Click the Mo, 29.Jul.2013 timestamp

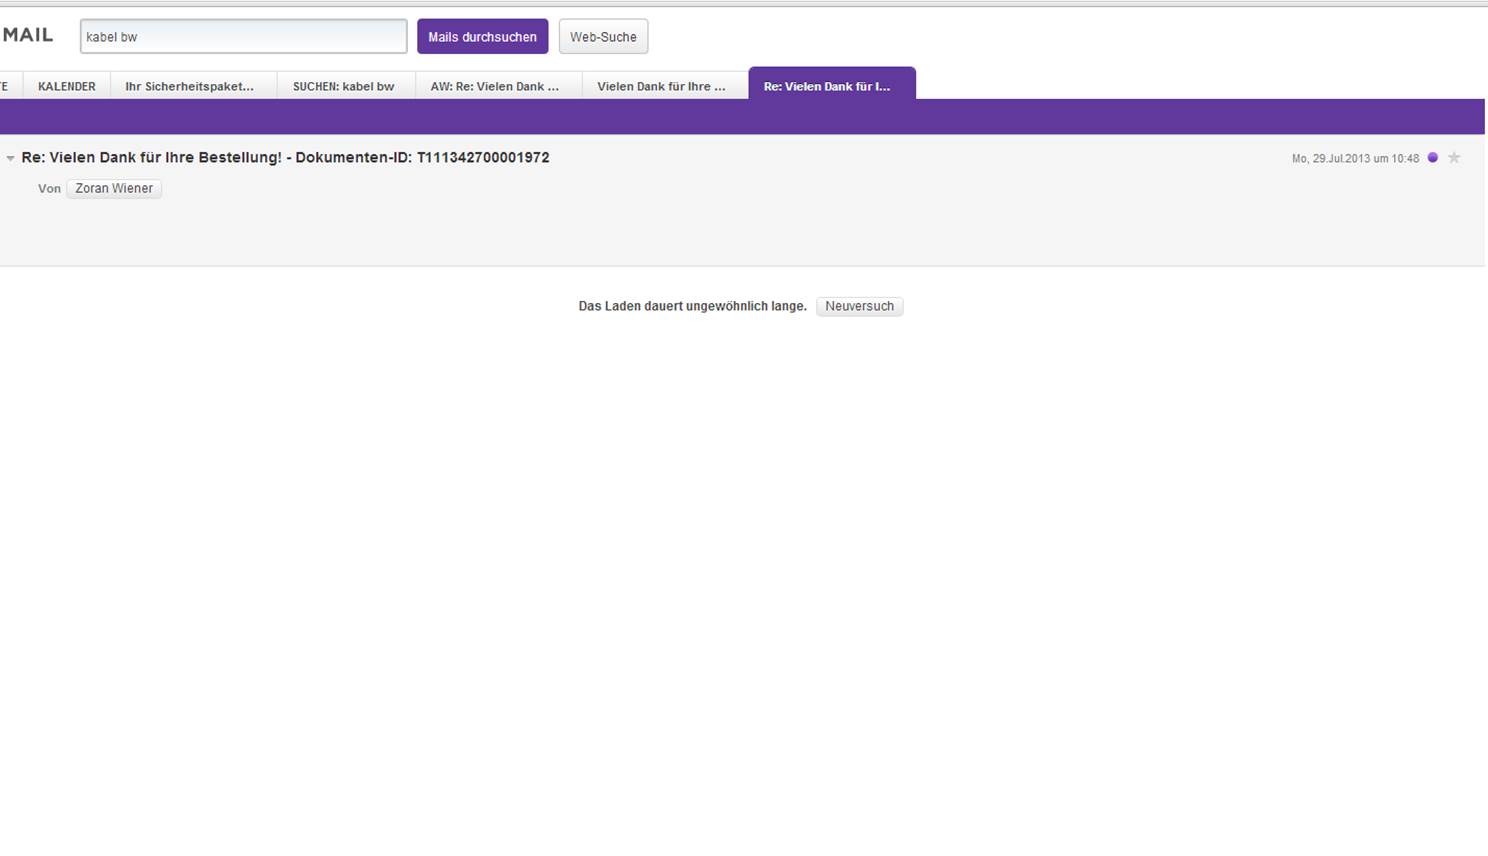(x=1354, y=158)
